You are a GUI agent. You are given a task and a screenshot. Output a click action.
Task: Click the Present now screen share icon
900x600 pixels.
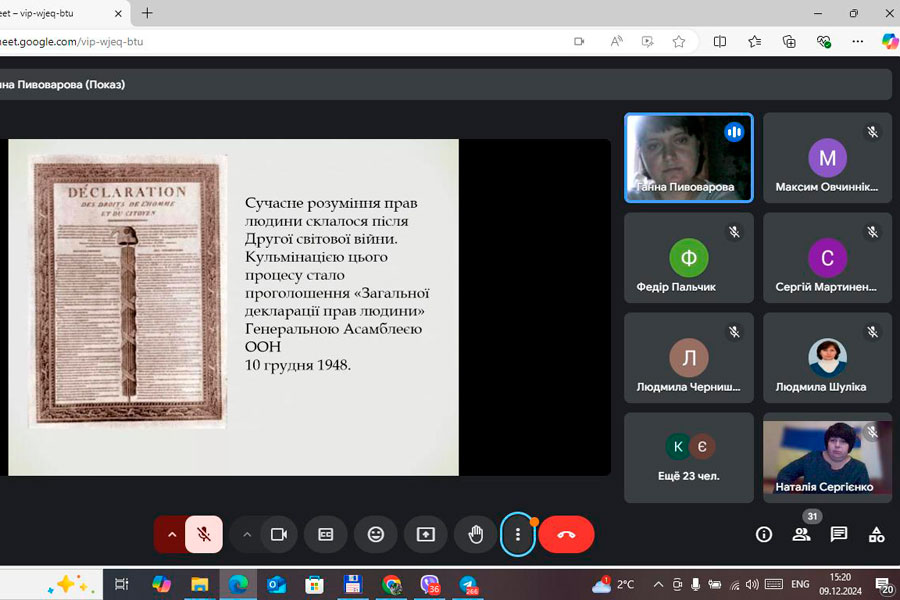point(426,534)
